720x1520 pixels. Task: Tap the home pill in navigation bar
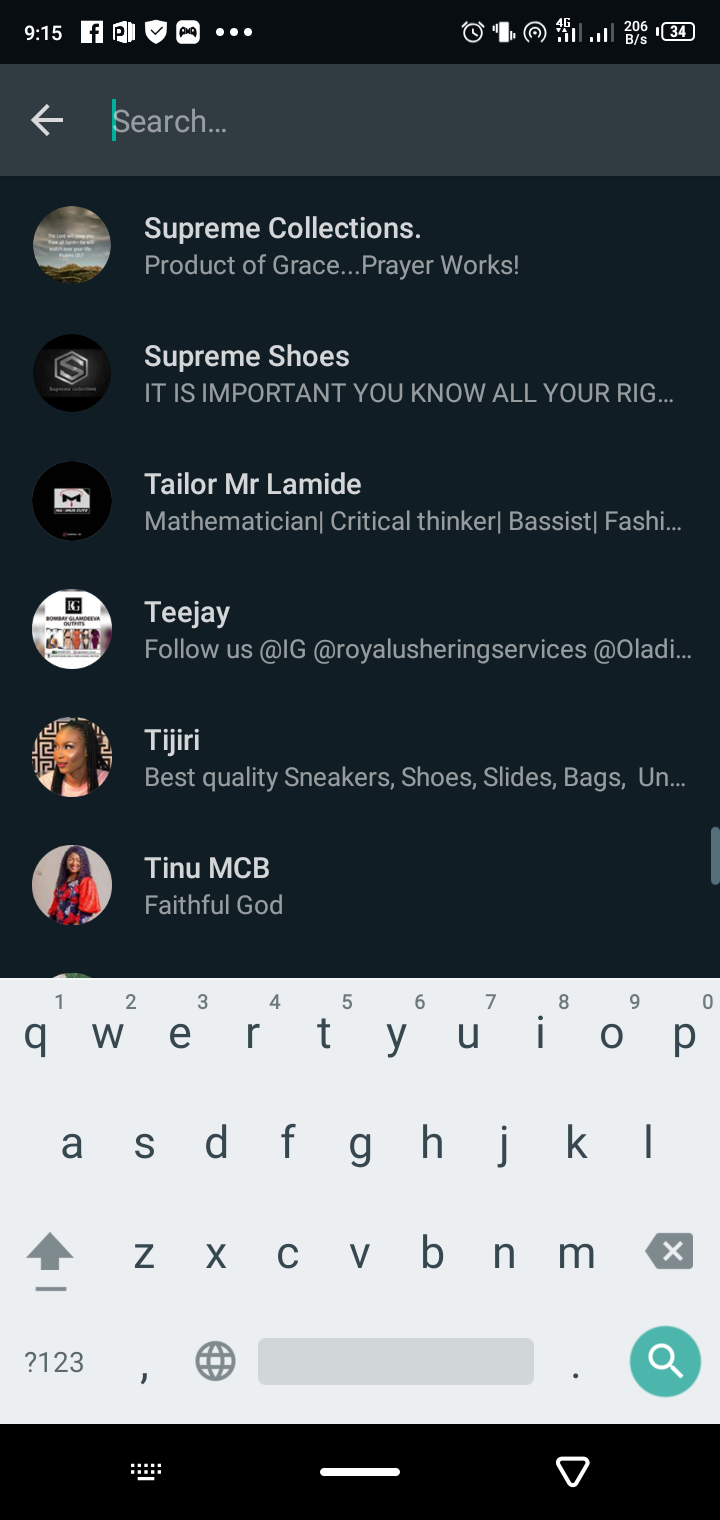point(360,1471)
